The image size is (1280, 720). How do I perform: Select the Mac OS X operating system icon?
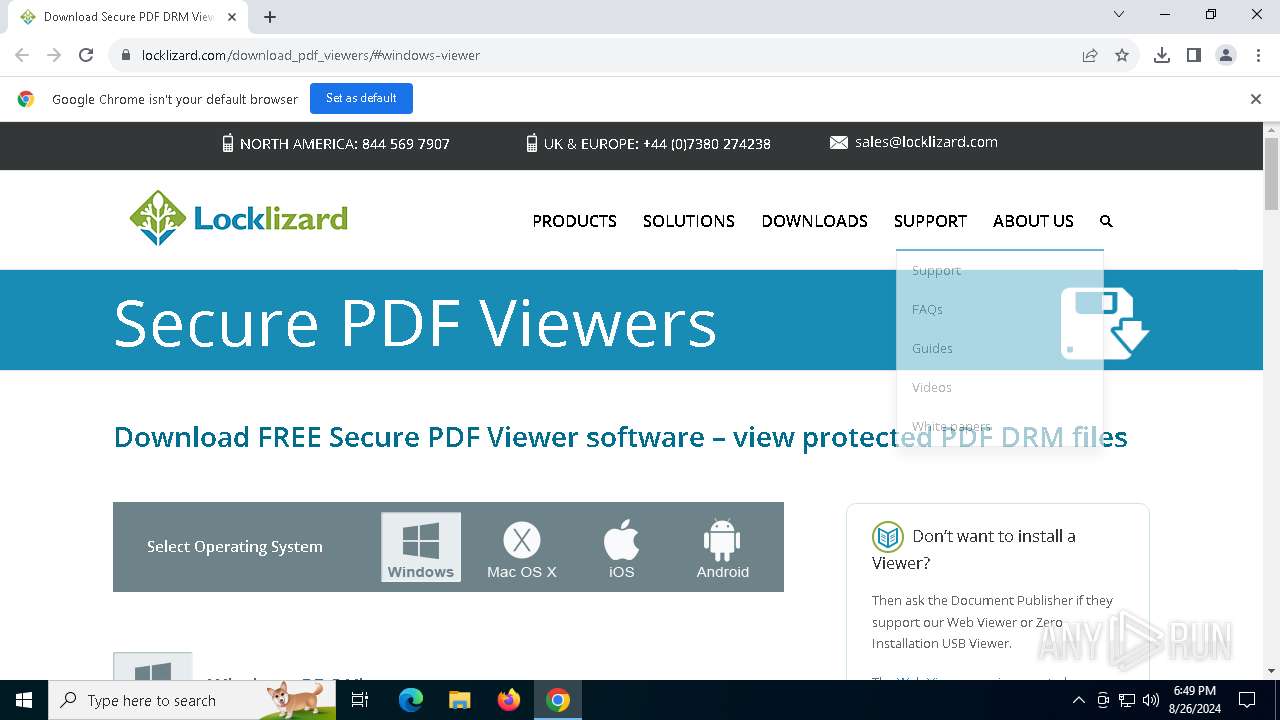521,549
